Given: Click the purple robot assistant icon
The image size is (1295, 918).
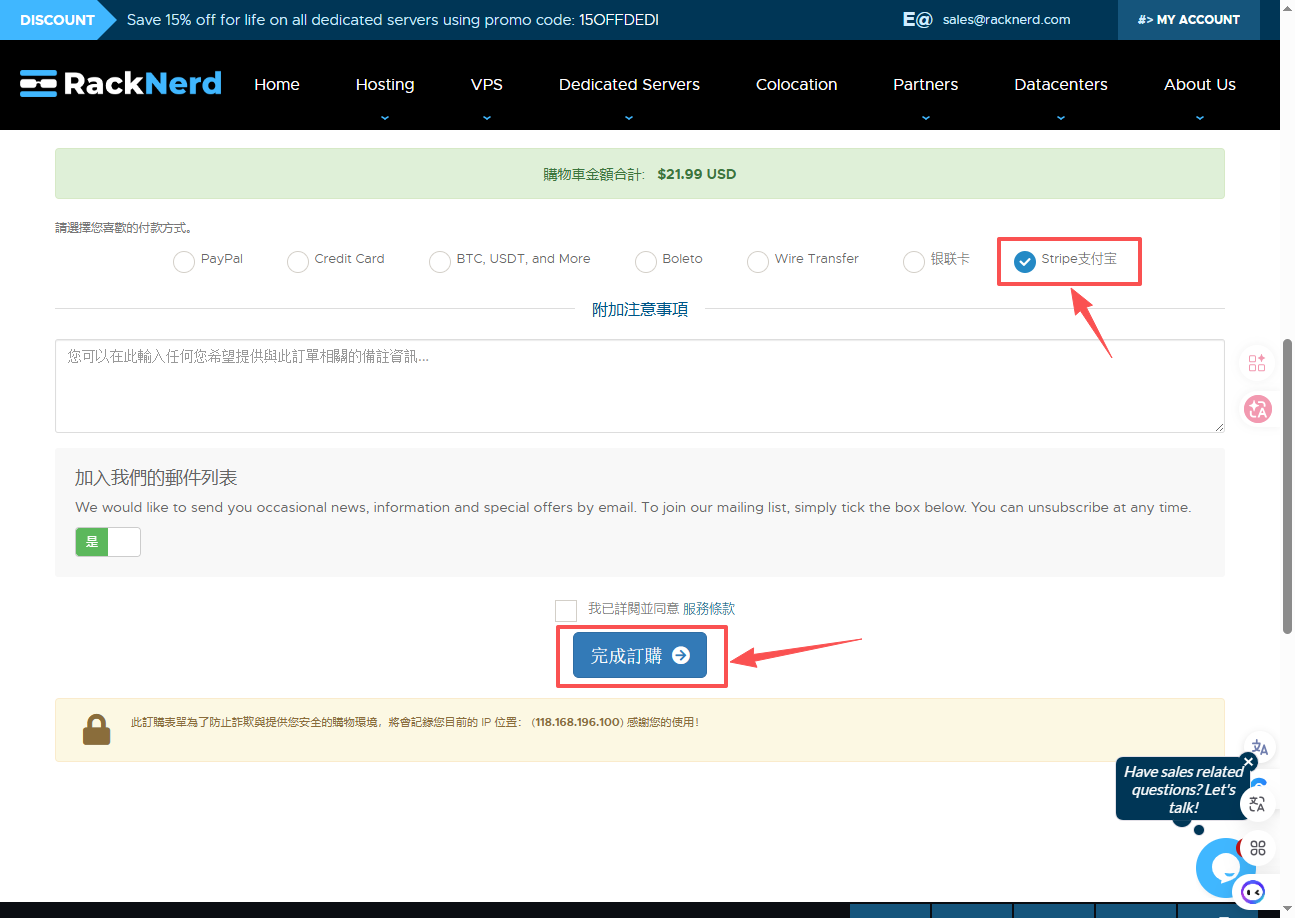Looking at the screenshot, I should (1252, 891).
